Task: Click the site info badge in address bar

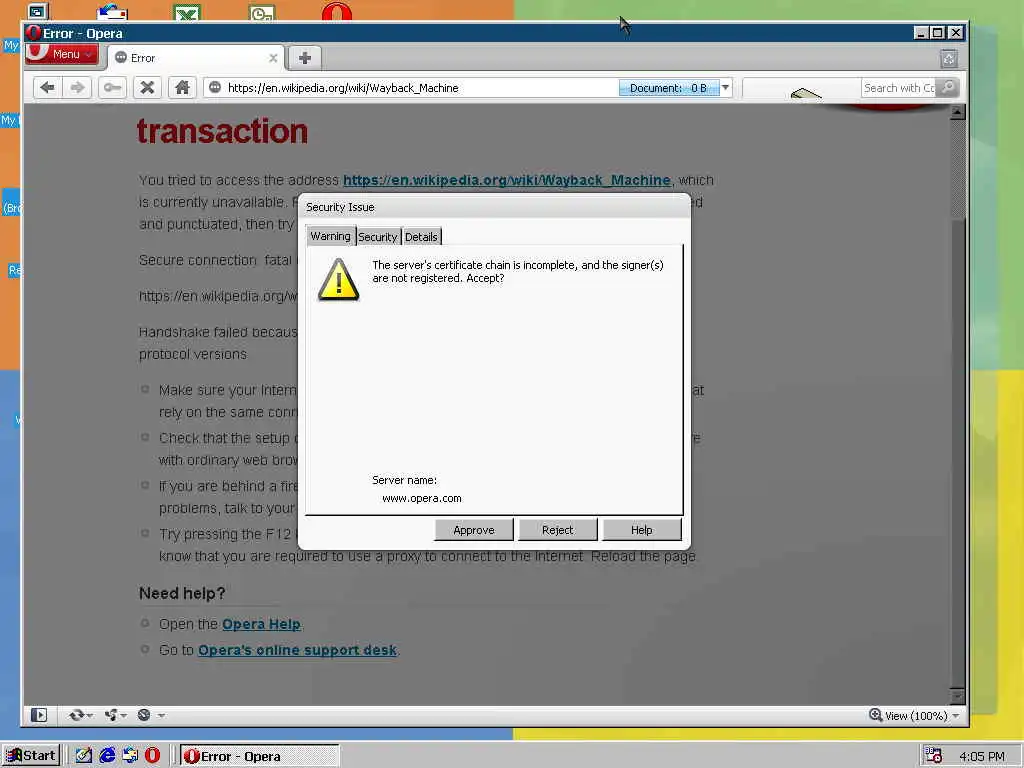Action: [215, 88]
